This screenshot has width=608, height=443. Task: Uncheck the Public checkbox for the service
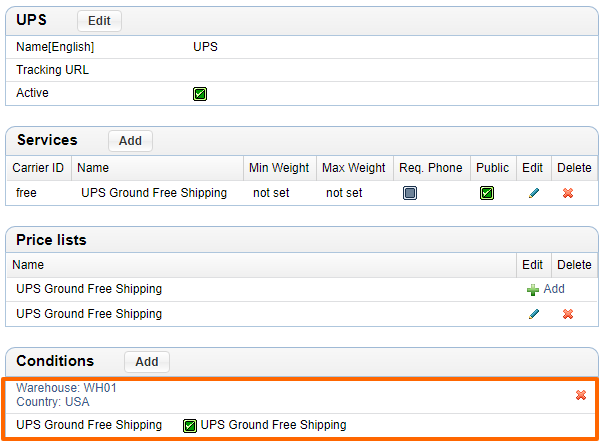click(487, 193)
